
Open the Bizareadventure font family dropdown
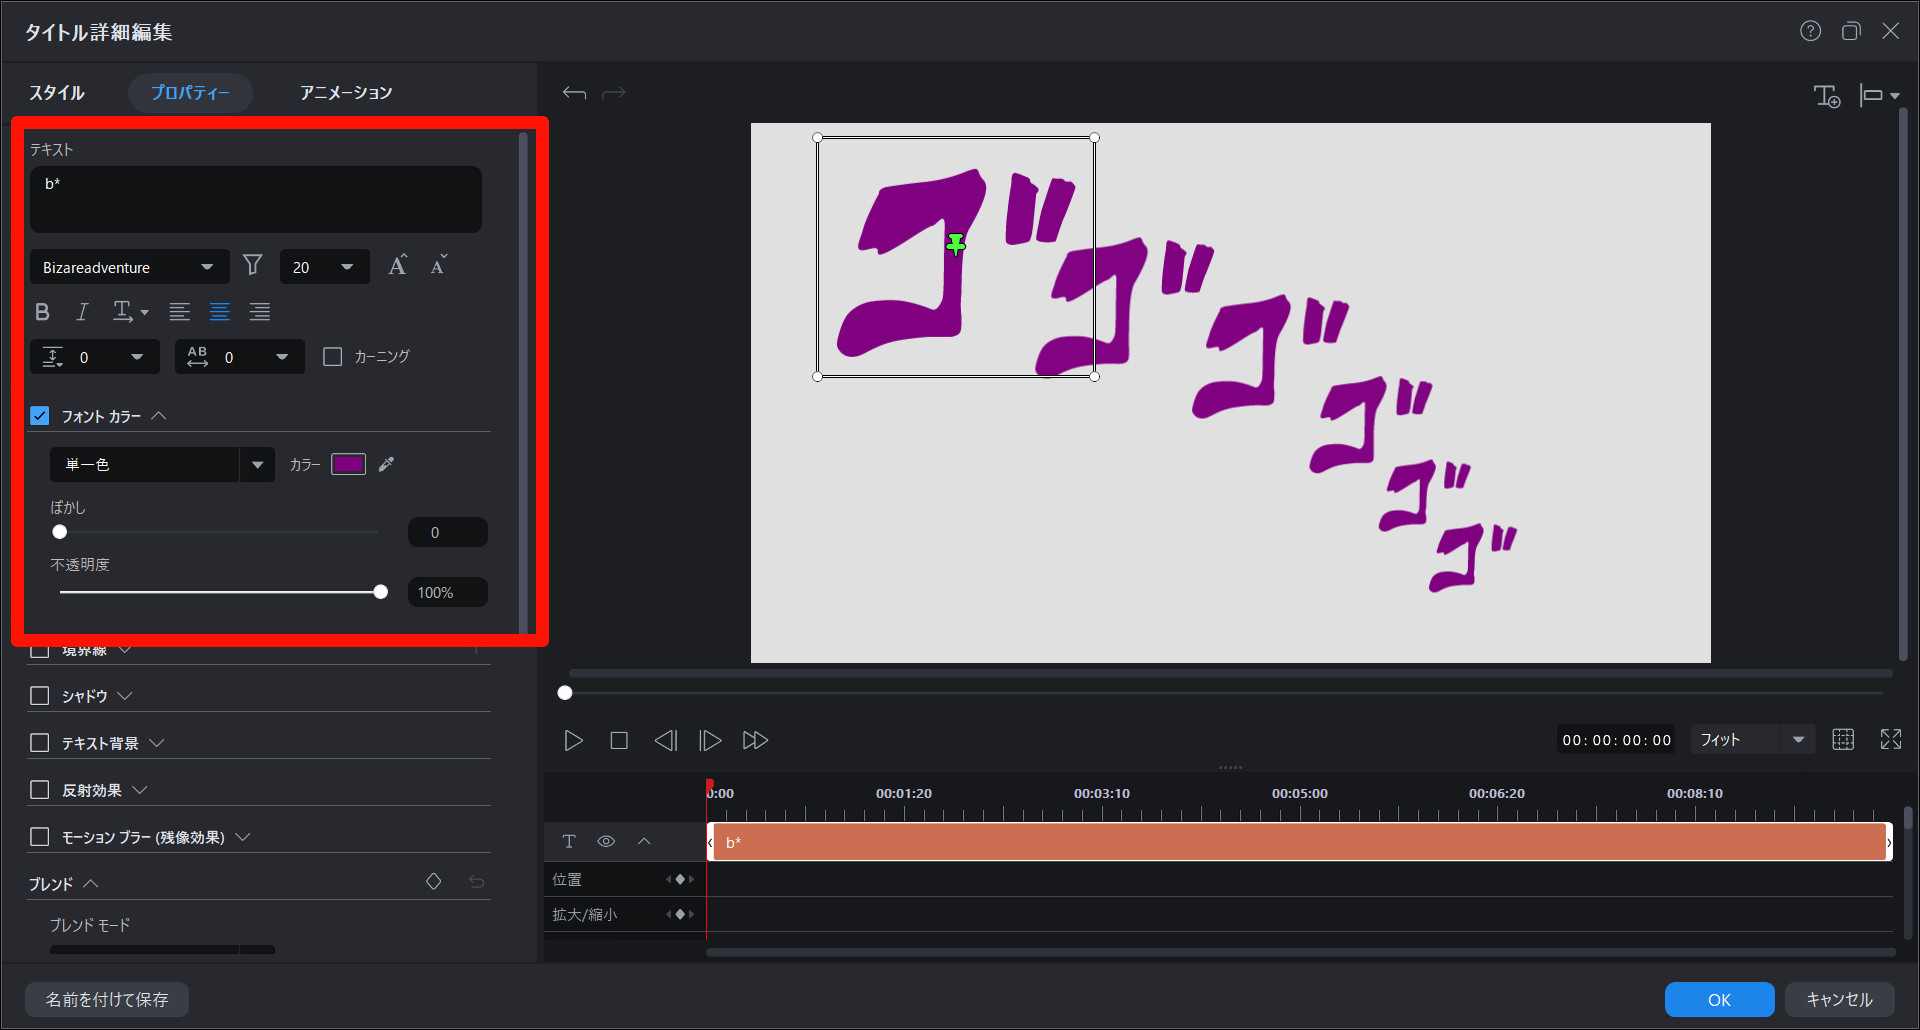click(x=129, y=266)
